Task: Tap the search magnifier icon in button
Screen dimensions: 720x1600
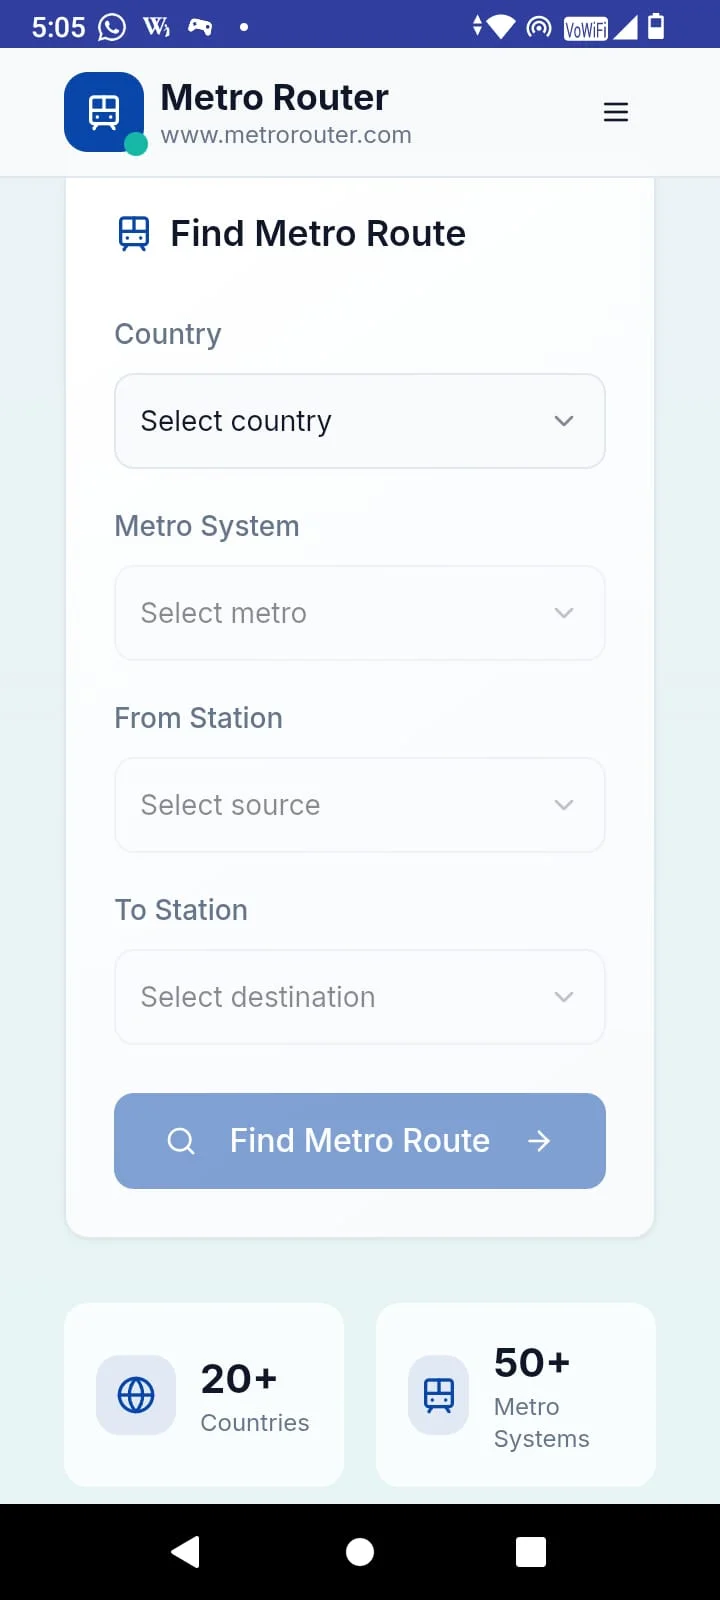Action: pos(181,1141)
